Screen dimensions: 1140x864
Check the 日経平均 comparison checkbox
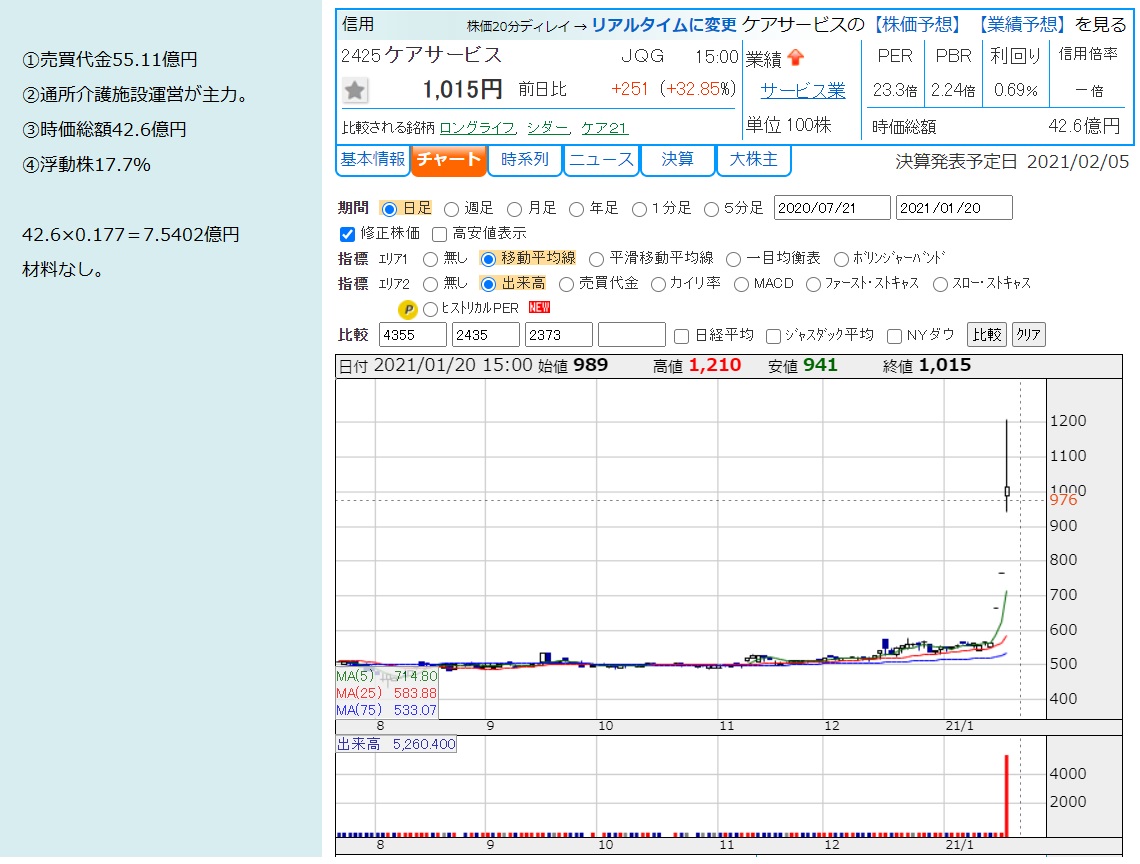[x=681, y=336]
